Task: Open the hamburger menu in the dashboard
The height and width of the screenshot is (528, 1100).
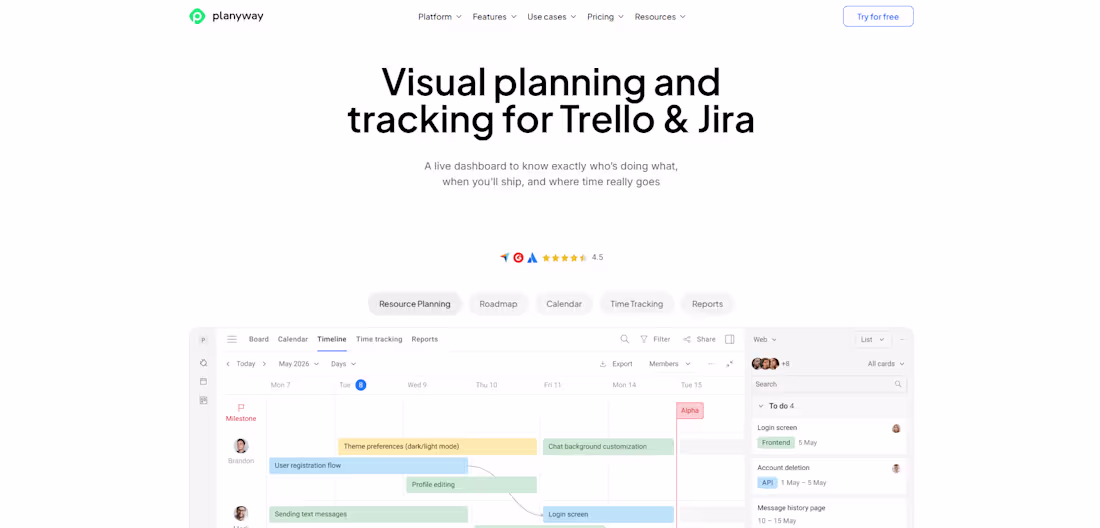Action: [x=232, y=339]
